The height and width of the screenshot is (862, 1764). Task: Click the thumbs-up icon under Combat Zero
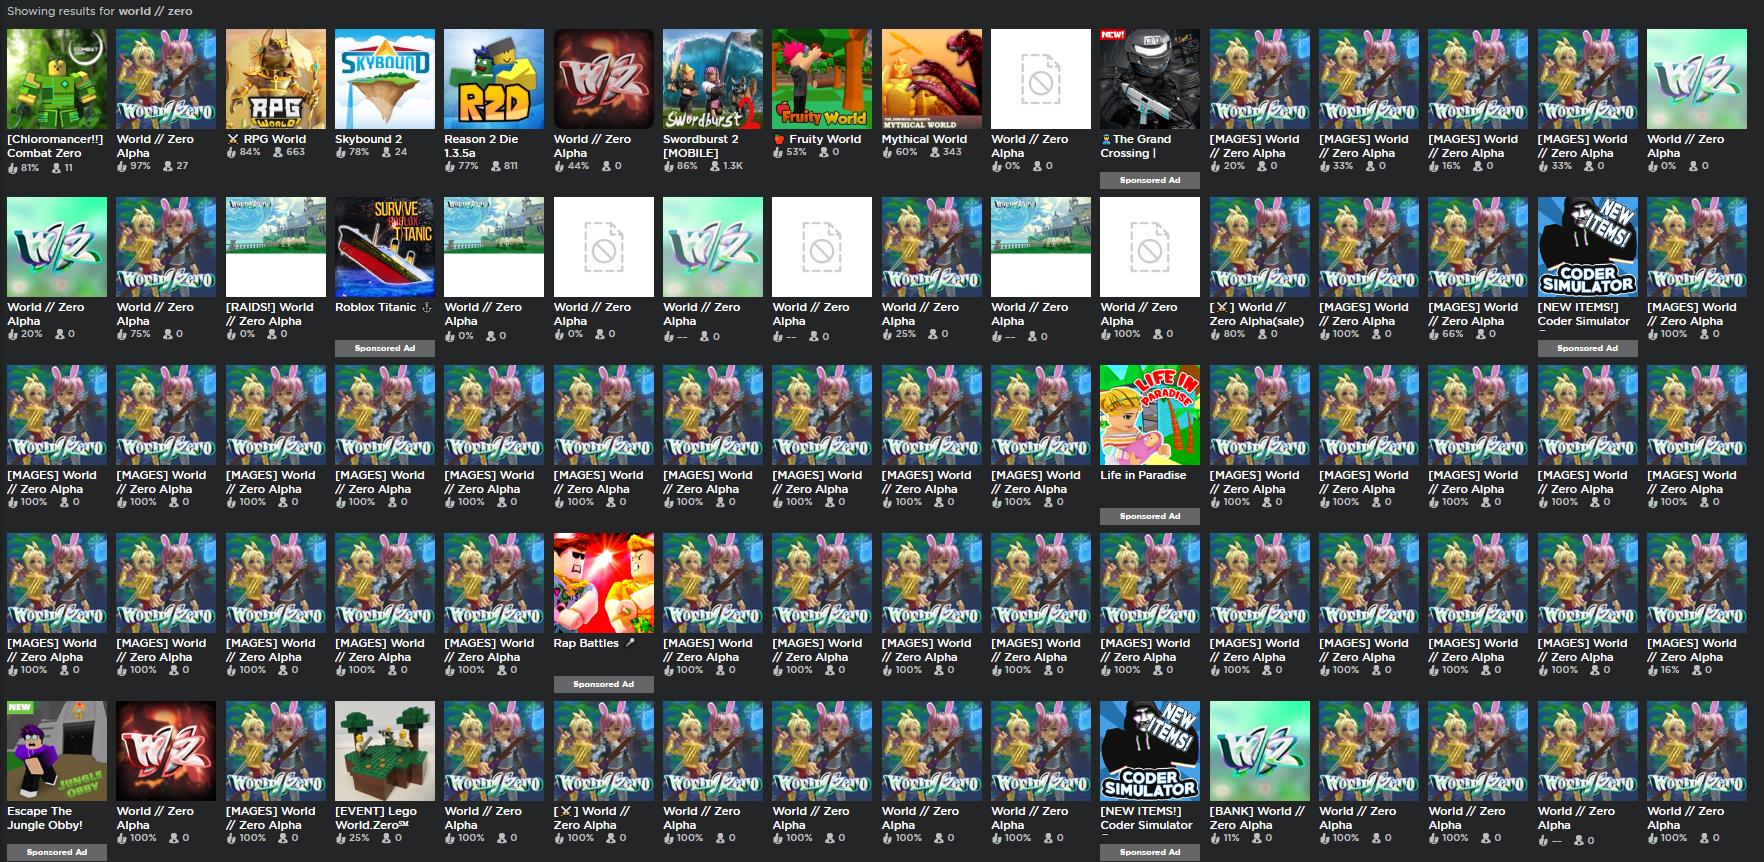(12, 168)
